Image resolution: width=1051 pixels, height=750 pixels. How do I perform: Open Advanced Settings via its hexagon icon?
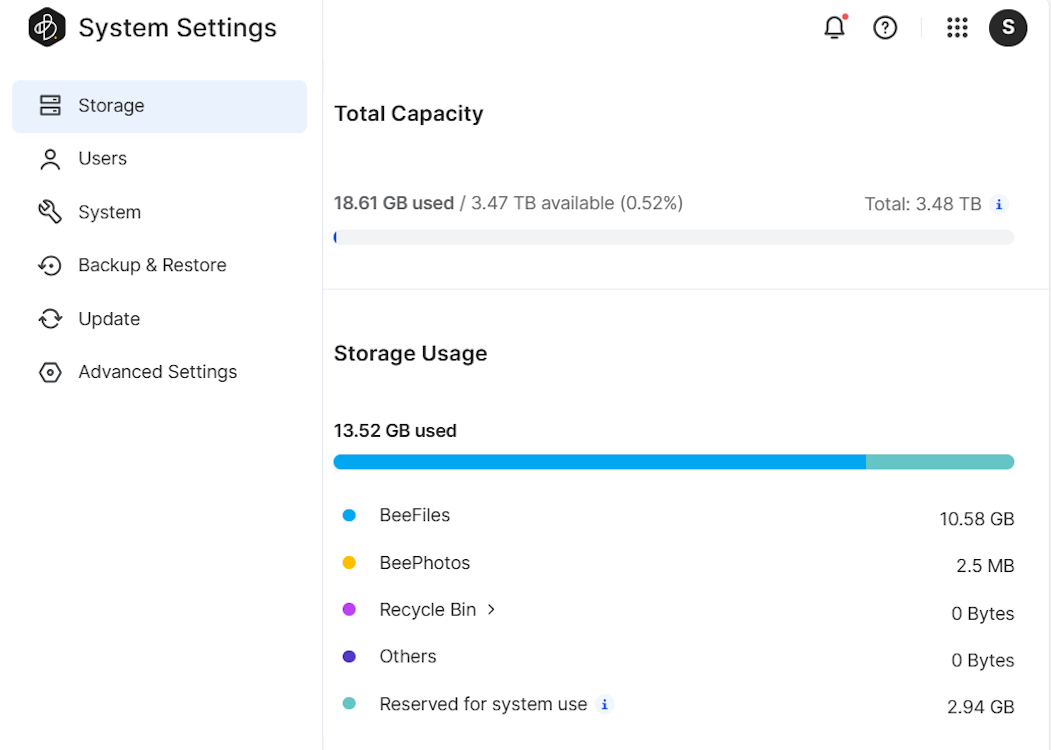(x=50, y=371)
